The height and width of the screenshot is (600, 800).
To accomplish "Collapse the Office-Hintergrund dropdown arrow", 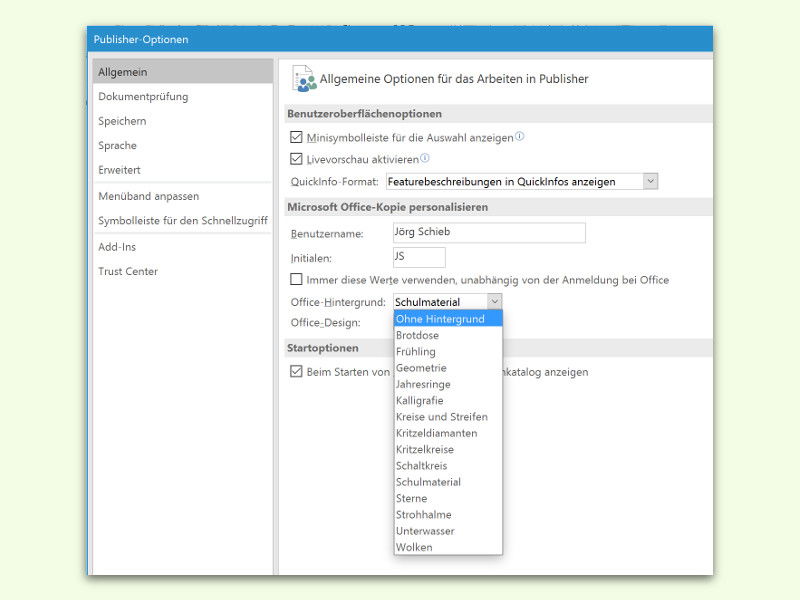I will pos(494,302).
